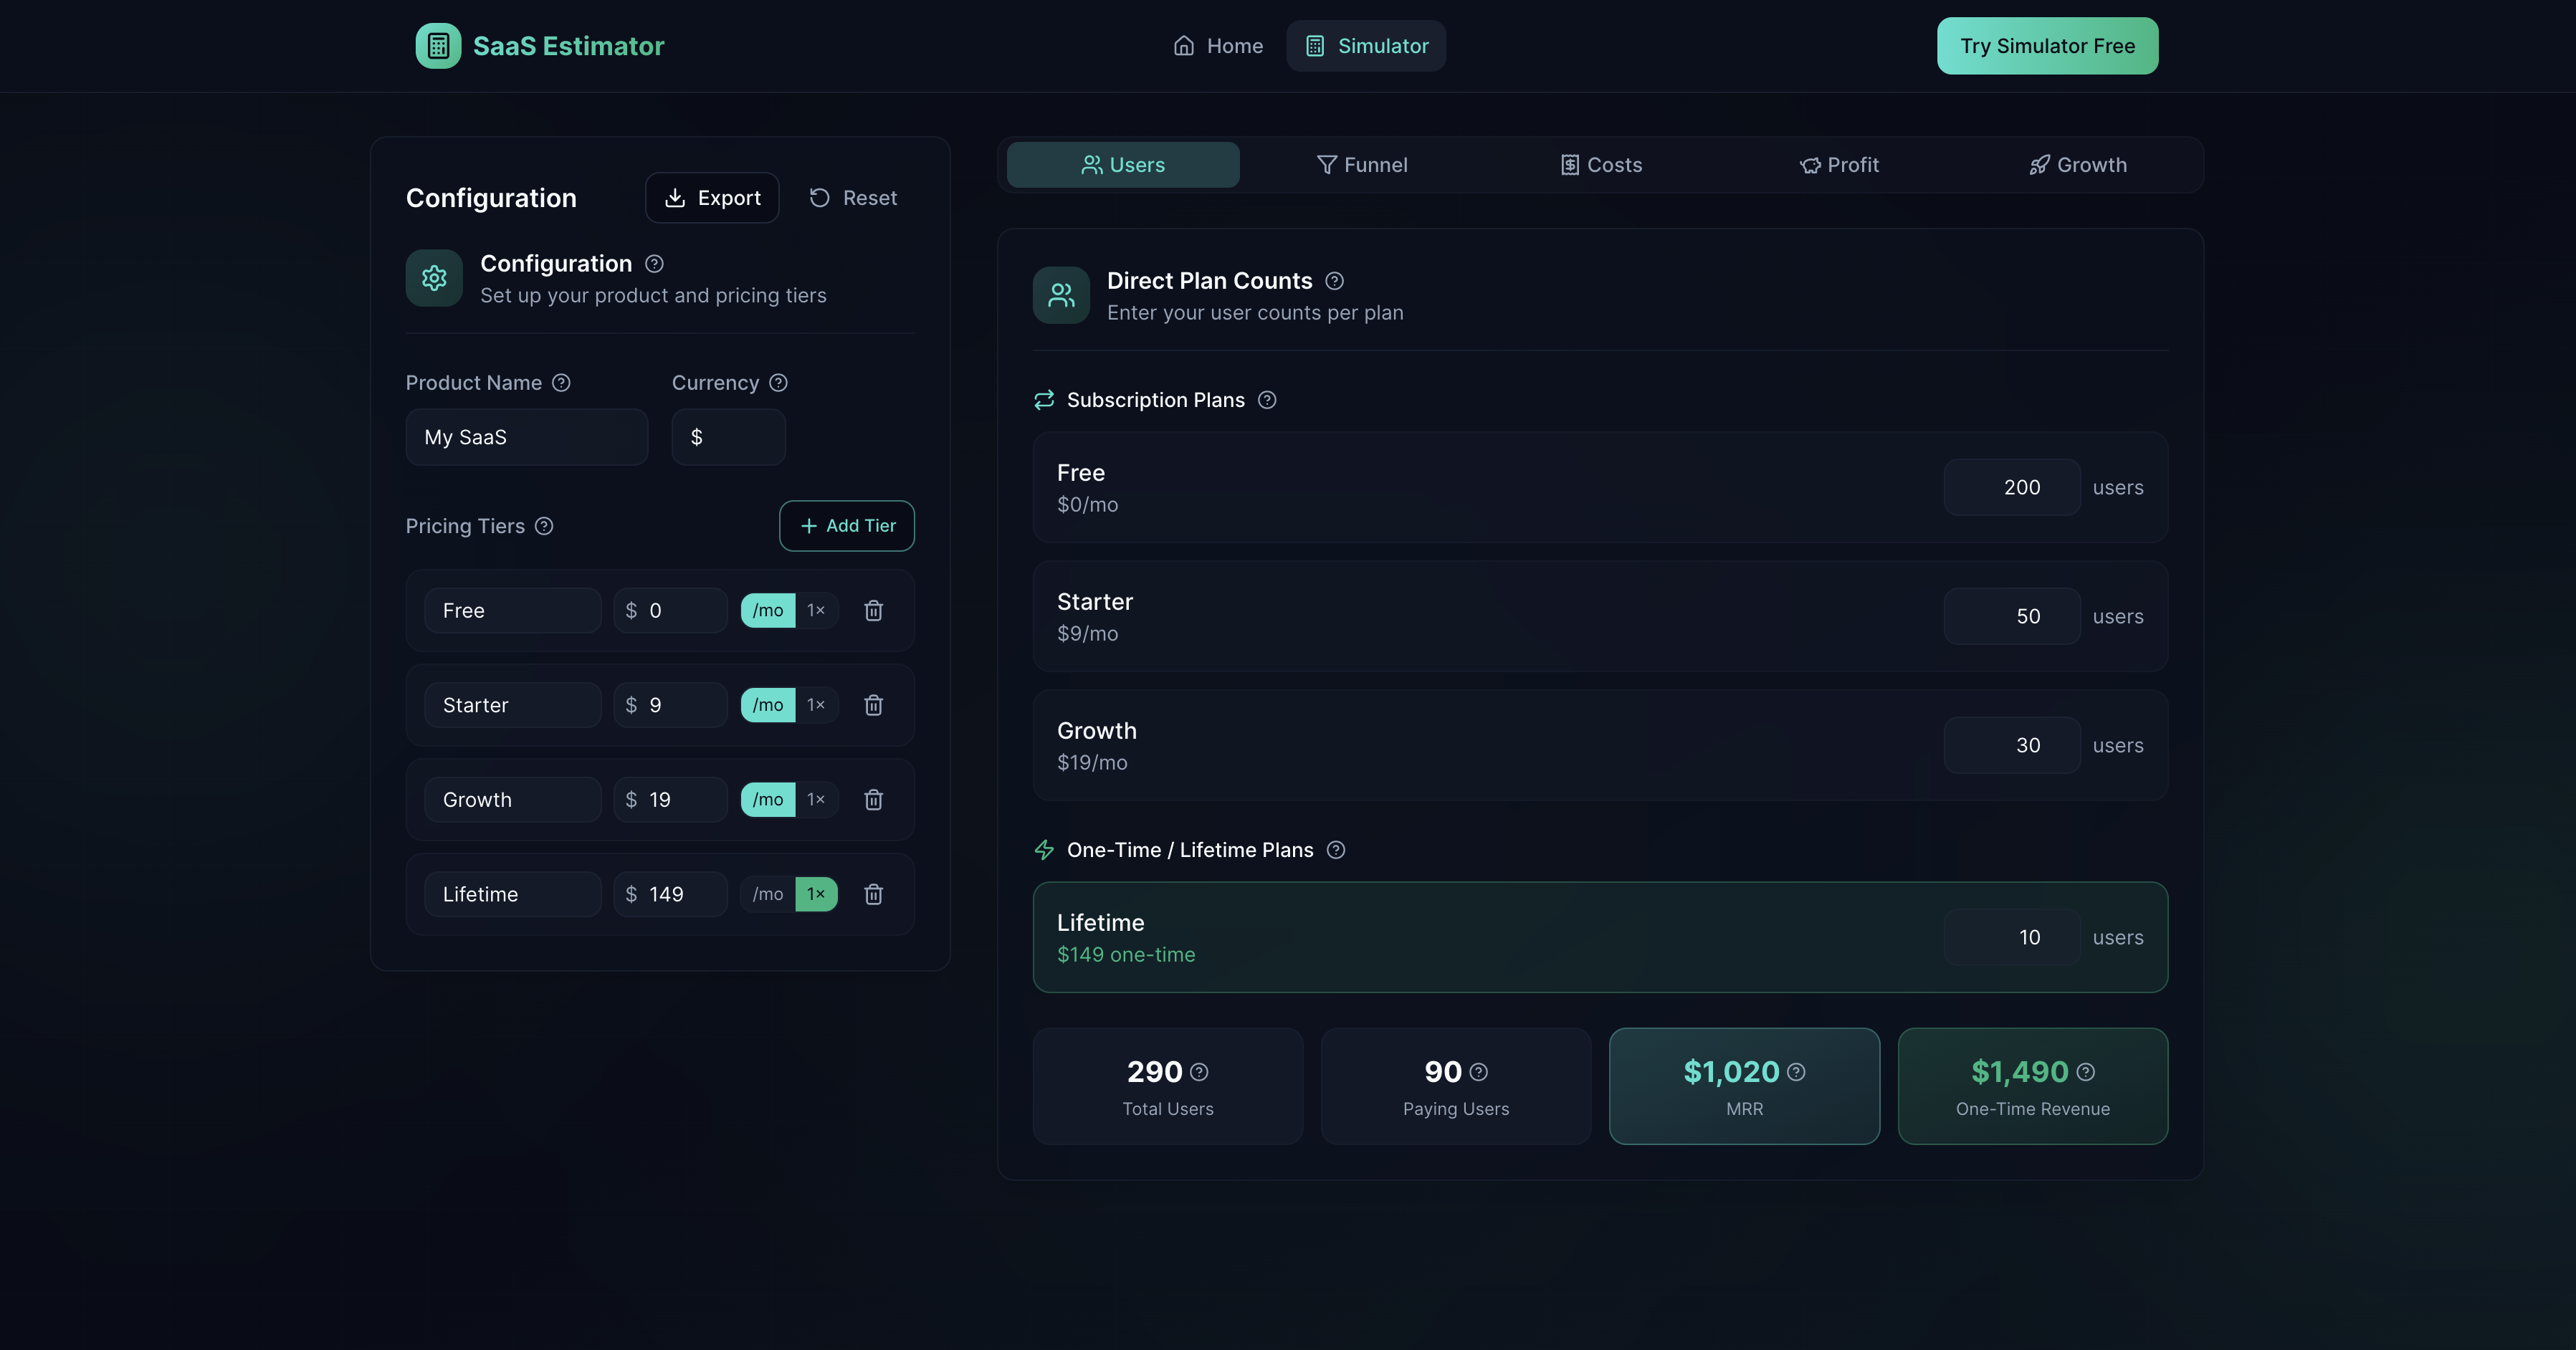
Task: Click the Subscription Plans recurring arrows icon
Action: [x=1043, y=399]
